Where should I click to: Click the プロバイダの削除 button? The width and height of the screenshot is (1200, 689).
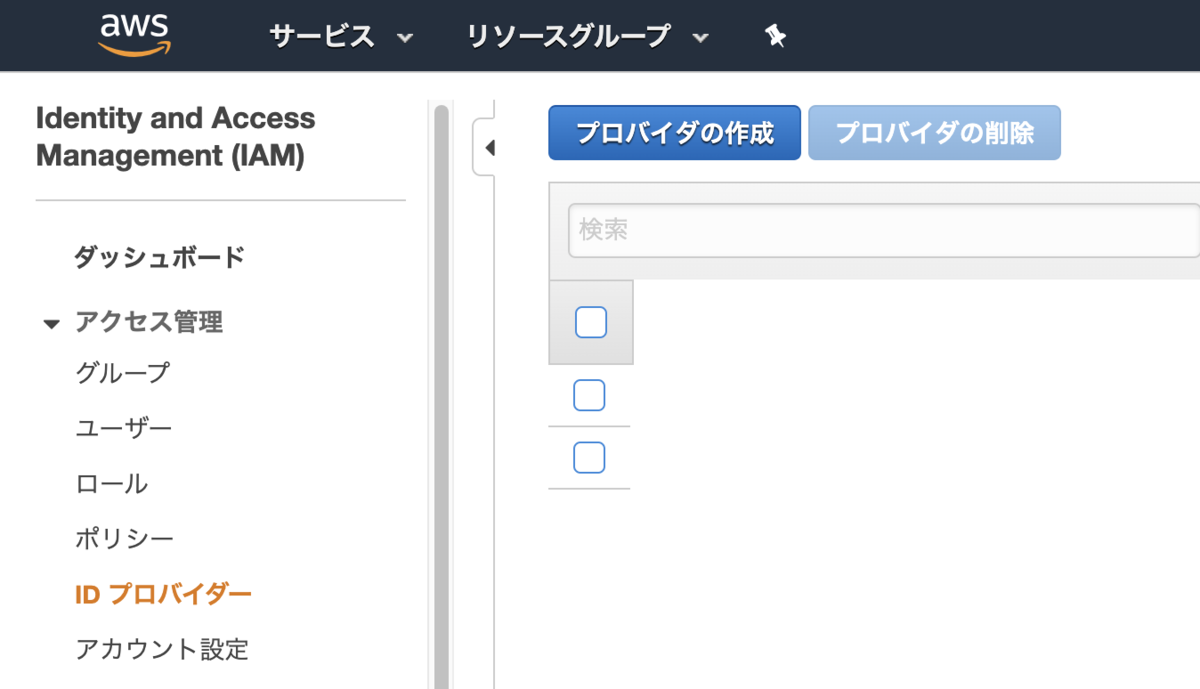tap(934, 133)
